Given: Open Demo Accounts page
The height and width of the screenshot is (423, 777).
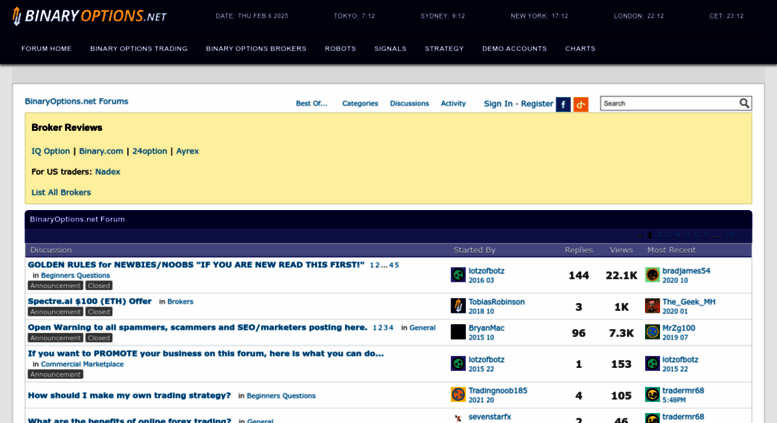Looking at the screenshot, I should [x=514, y=49].
